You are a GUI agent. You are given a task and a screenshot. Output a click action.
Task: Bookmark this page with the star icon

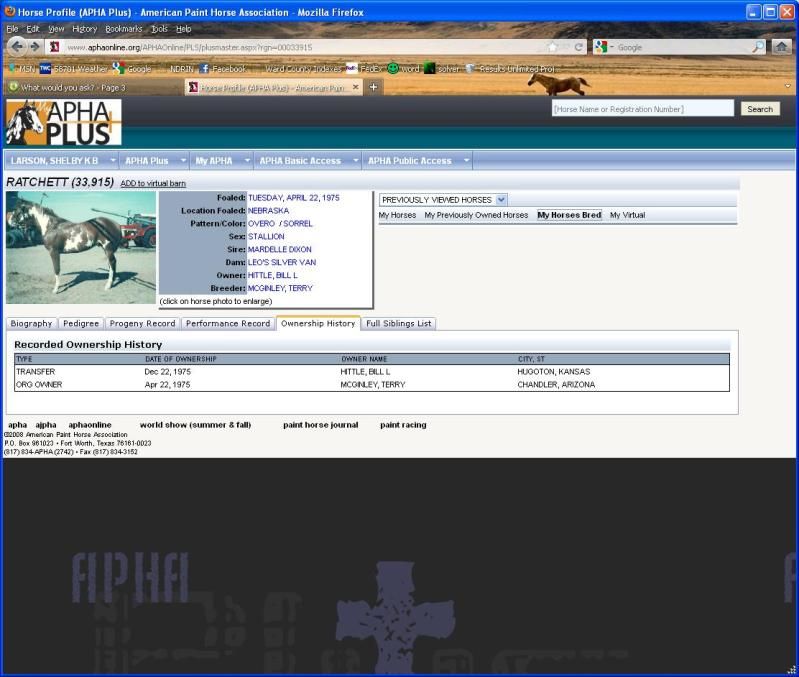(553, 47)
